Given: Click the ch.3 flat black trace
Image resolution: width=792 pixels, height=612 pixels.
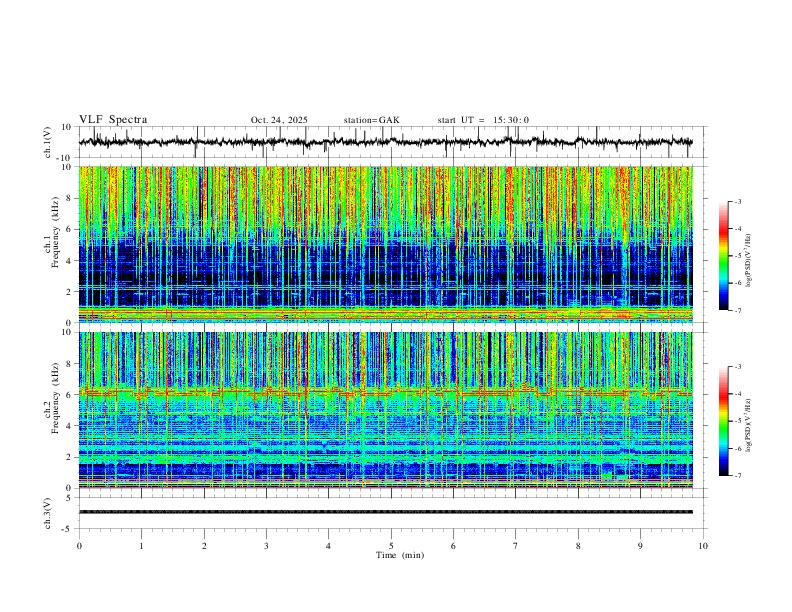Looking at the screenshot, I should tap(386, 512).
